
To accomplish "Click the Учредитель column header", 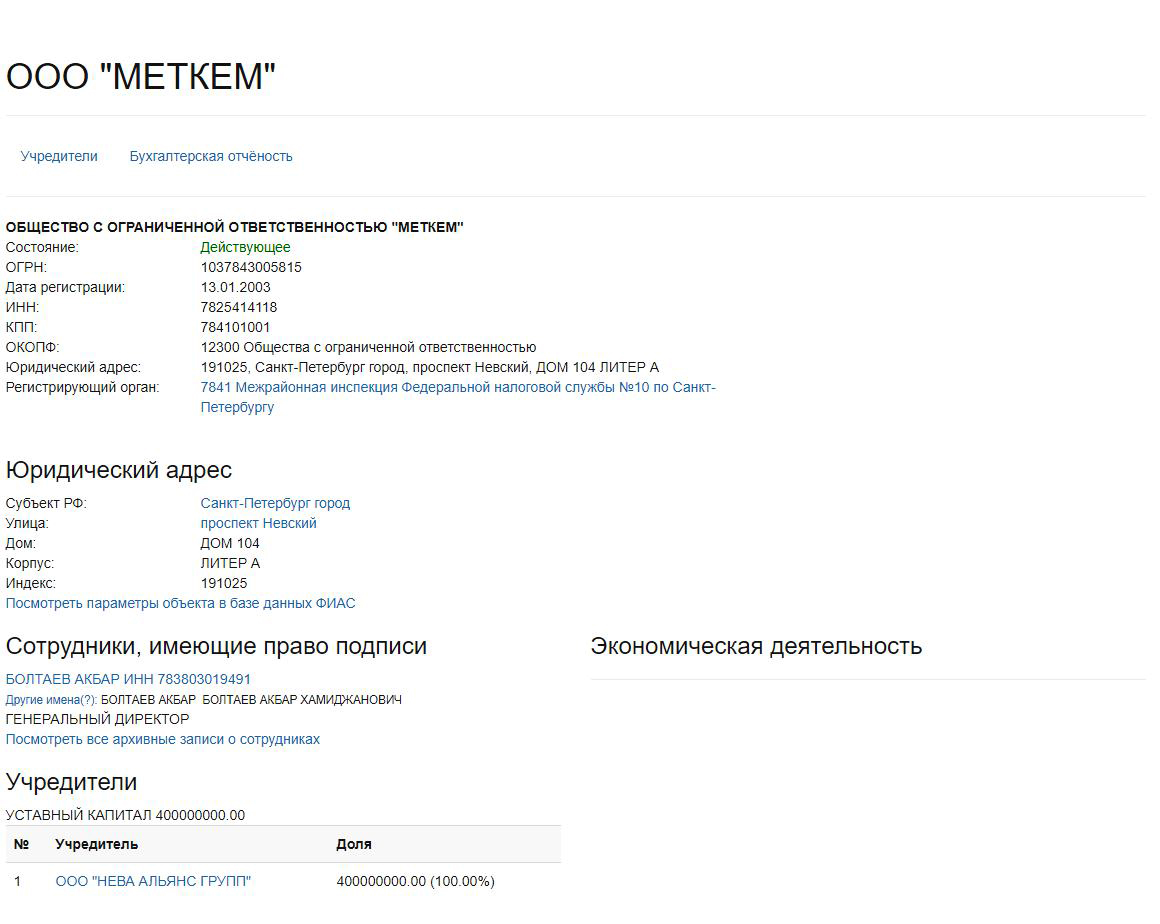I will pos(97,844).
